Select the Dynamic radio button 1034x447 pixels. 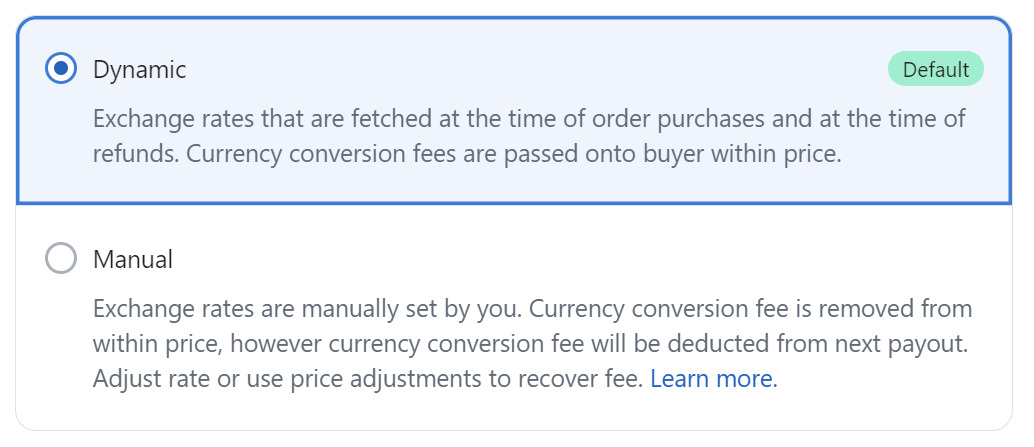tap(61, 69)
